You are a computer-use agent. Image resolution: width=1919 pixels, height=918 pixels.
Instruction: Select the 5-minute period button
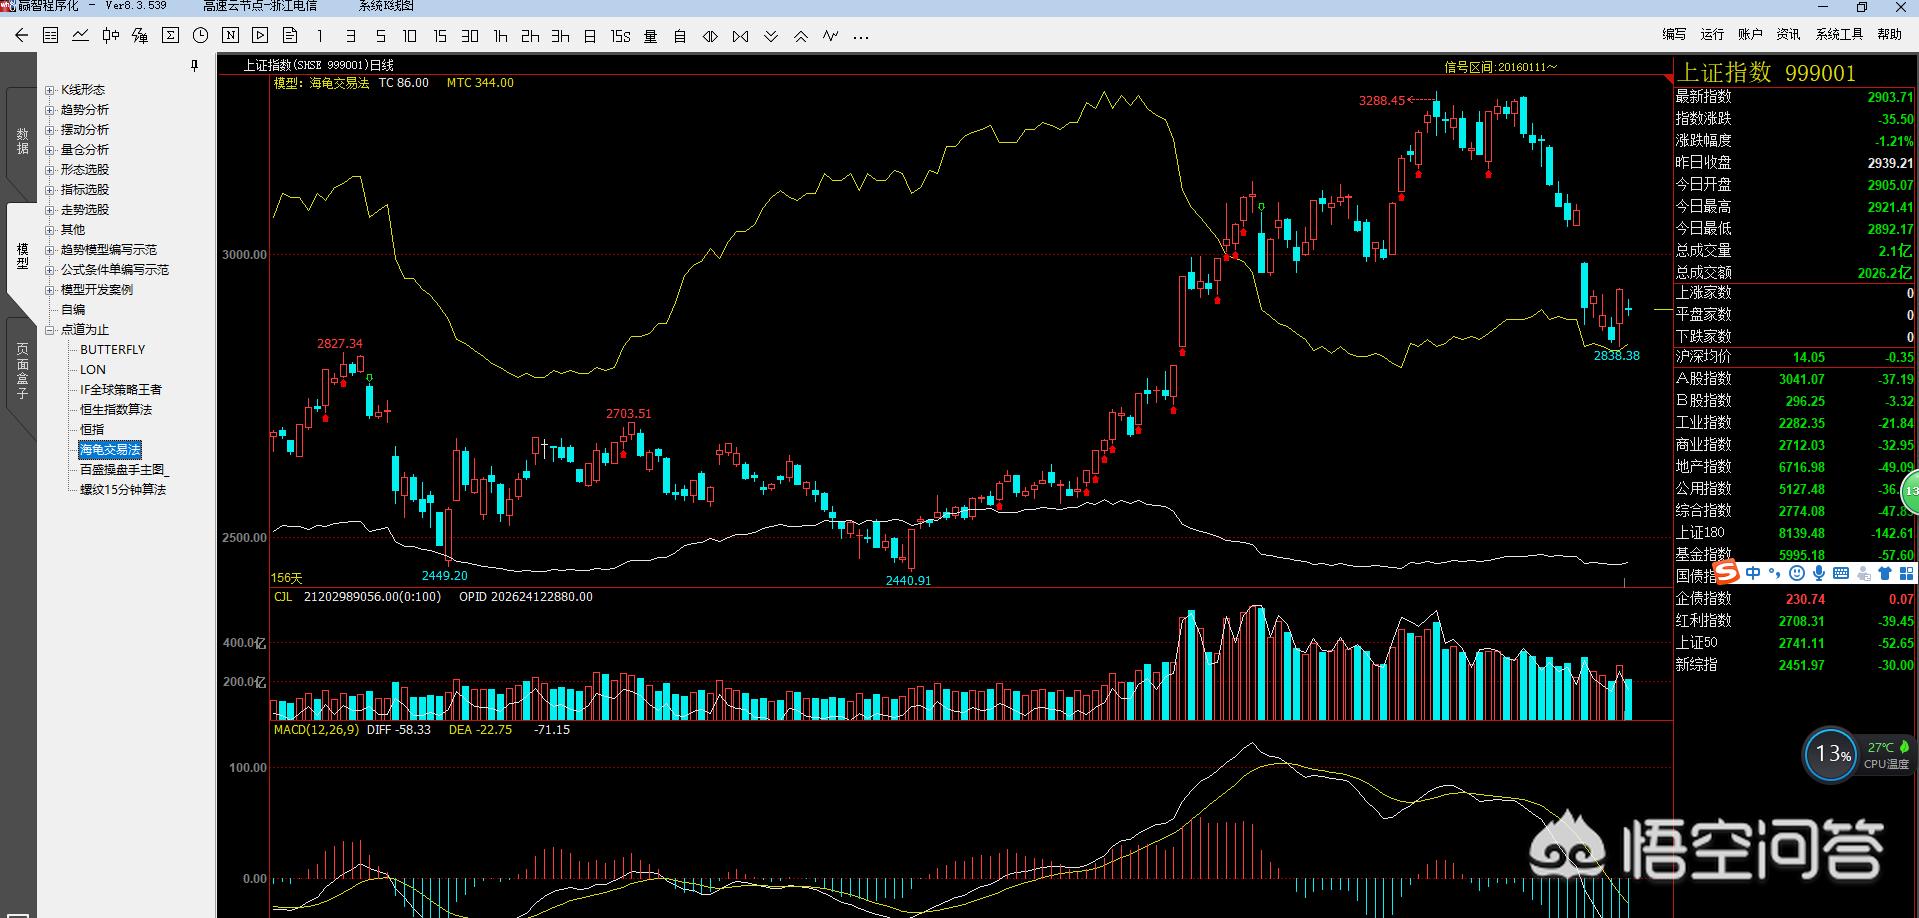pyautogui.click(x=380, y=36)
